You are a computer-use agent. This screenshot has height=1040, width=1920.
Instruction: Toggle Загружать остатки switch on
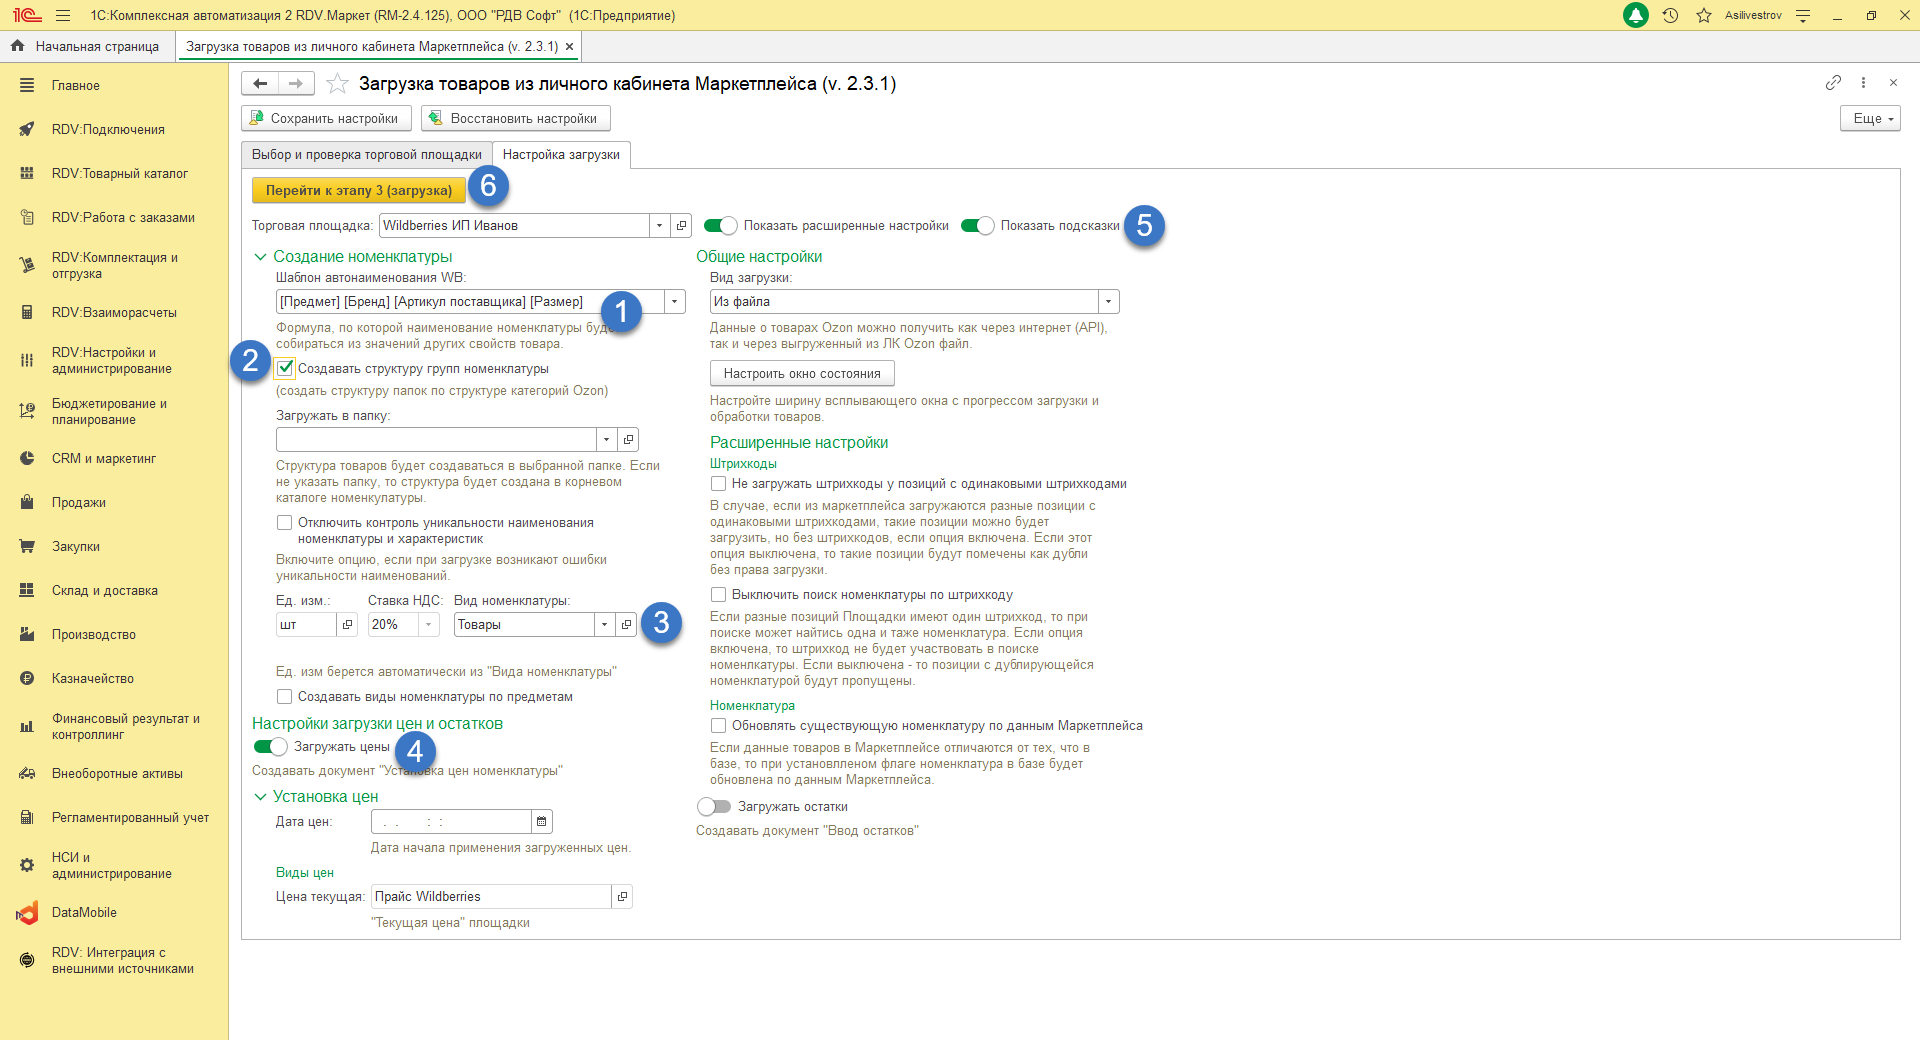pos(714,807)
